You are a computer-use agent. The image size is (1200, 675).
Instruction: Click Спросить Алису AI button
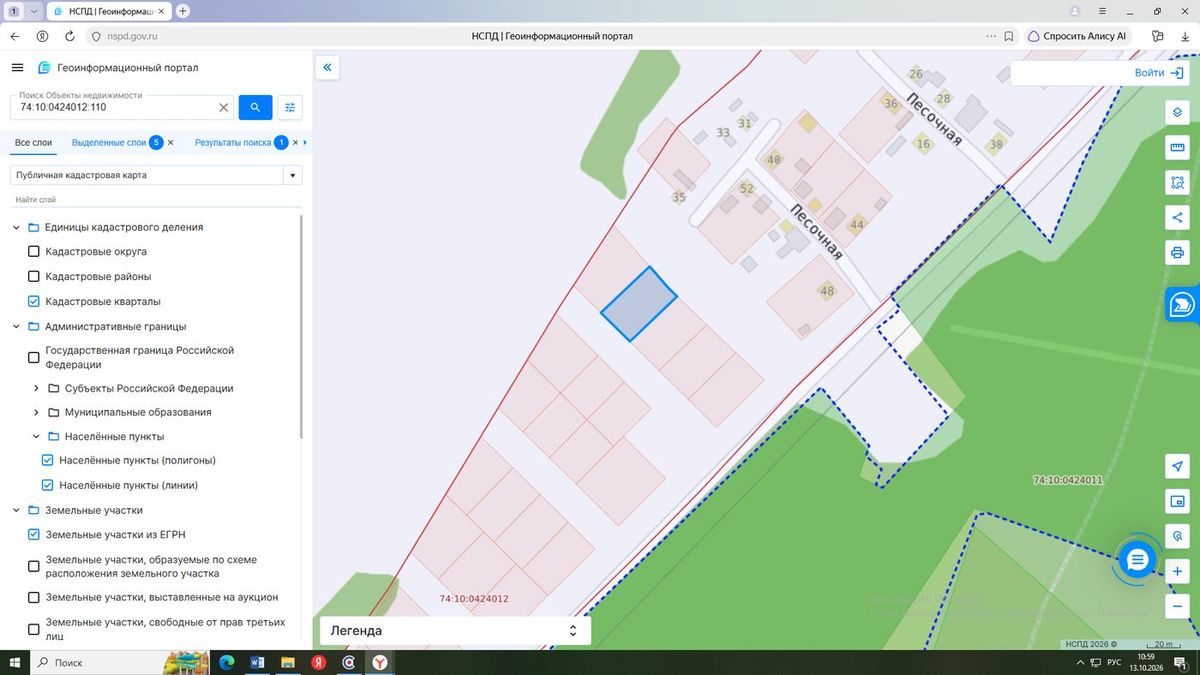1077,36
